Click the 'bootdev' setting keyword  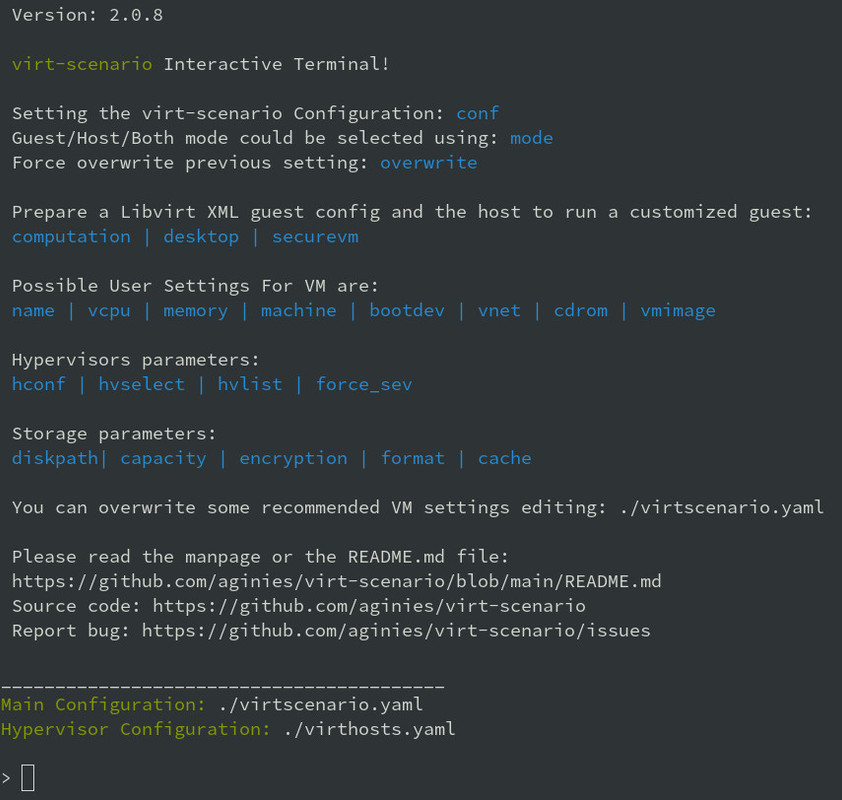click(407, 310)
